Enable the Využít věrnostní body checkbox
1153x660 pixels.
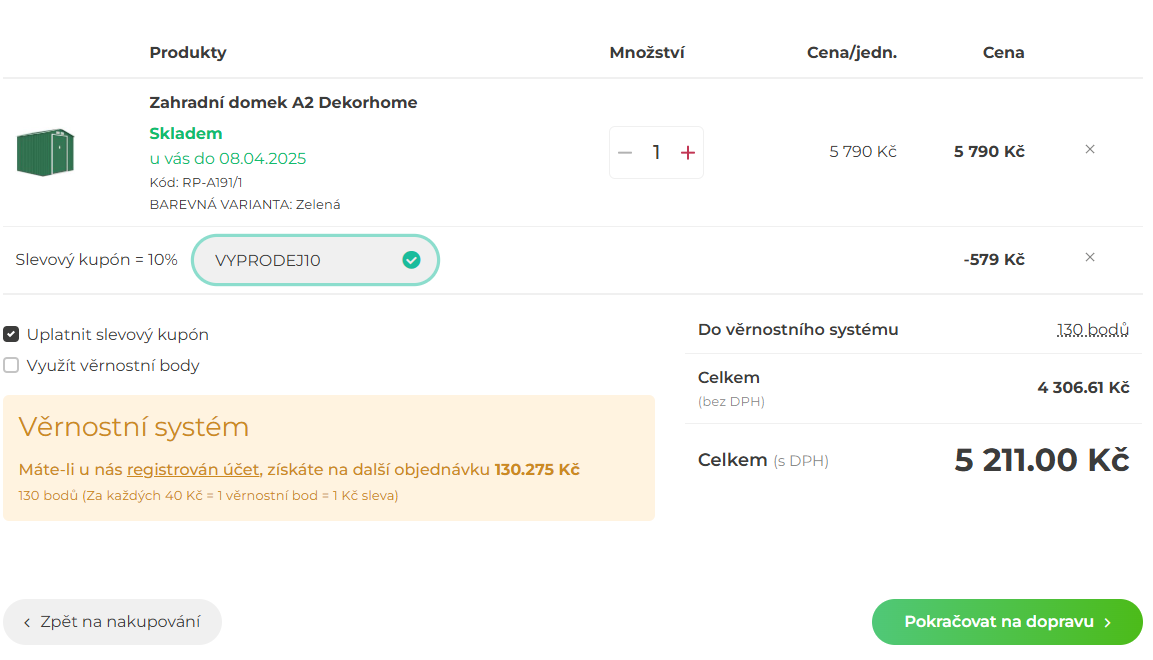pos(11,365)
